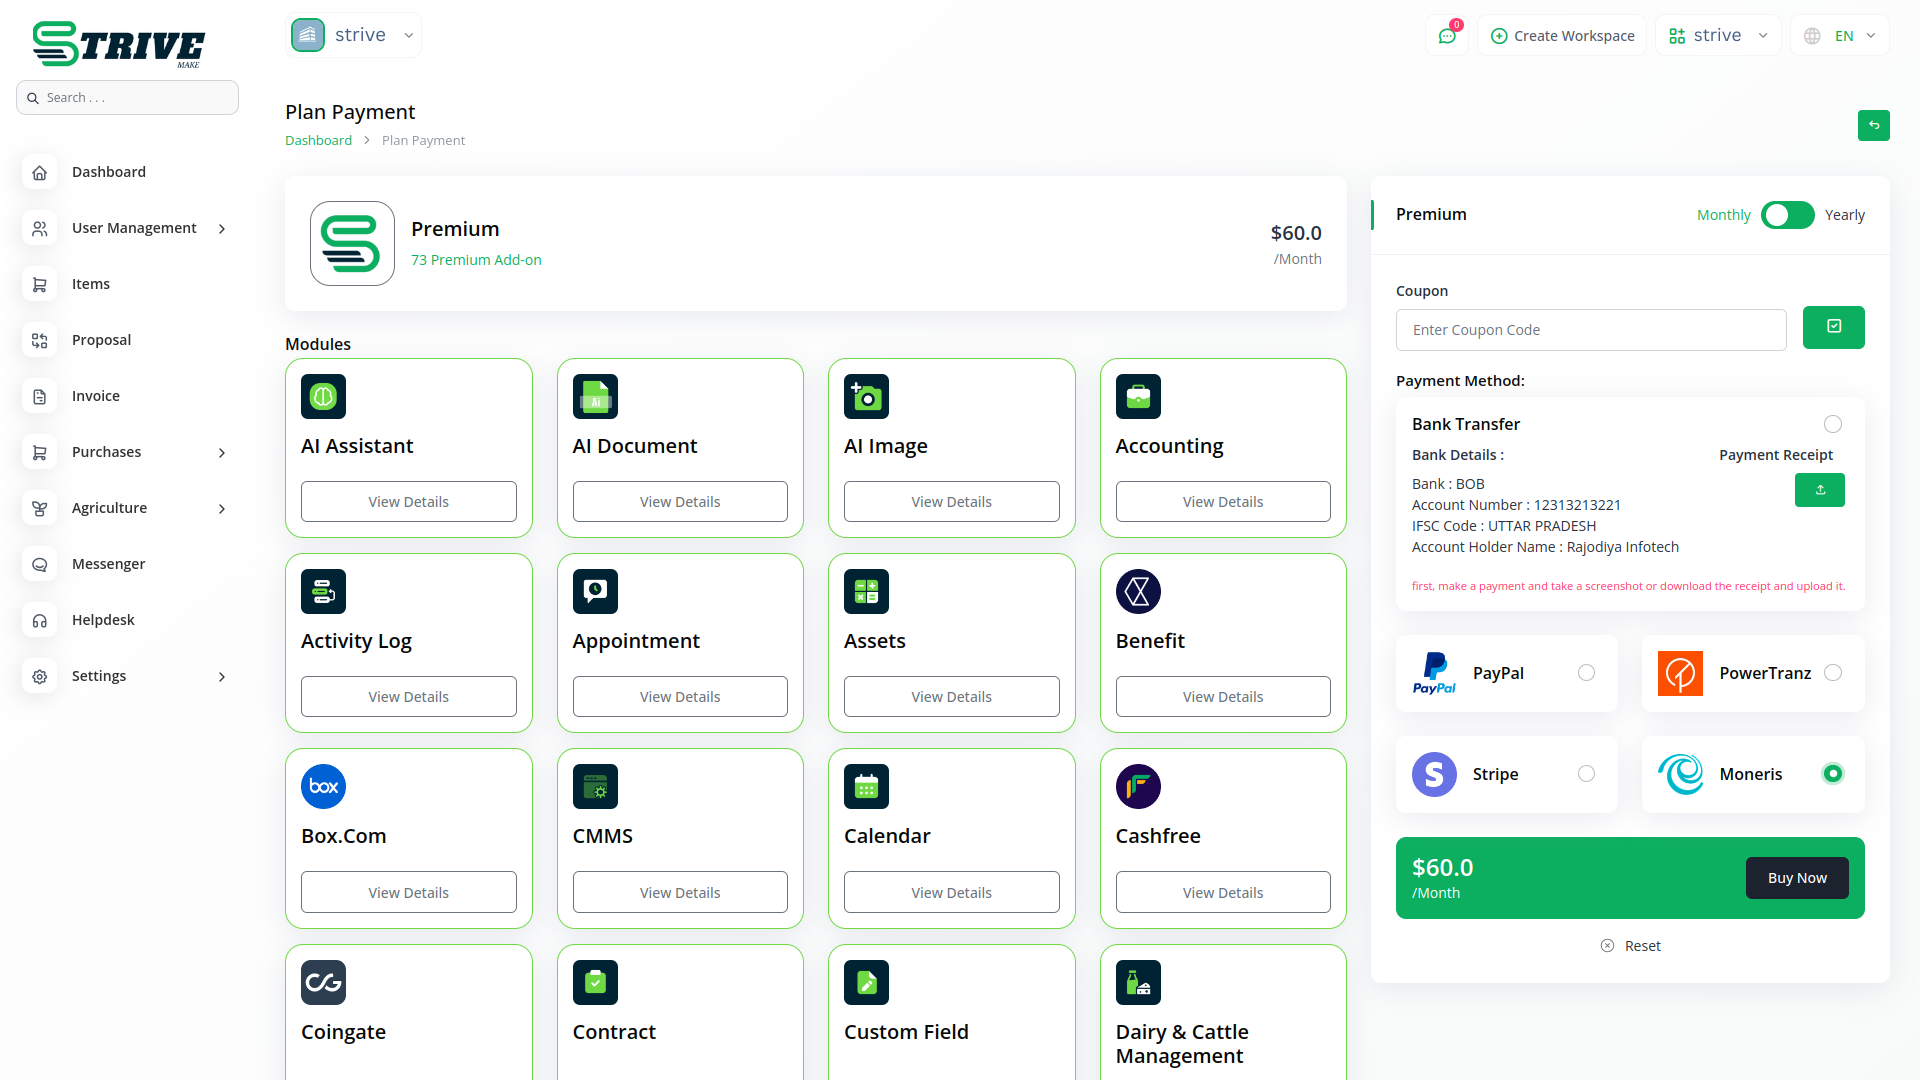Click the Enter Coupon Code field
The height and width of the screenshot is (1080, 1920).
coord(1590,330)
